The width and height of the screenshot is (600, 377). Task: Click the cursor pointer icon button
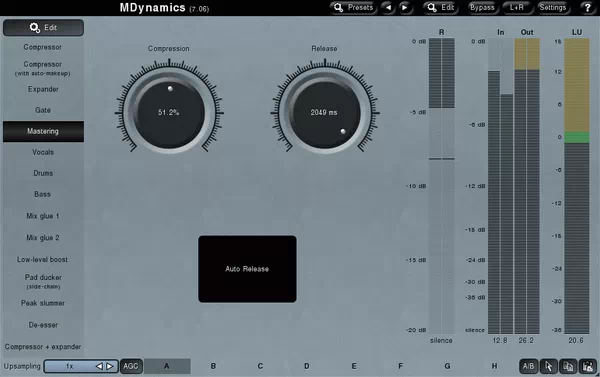coord(548,366)
